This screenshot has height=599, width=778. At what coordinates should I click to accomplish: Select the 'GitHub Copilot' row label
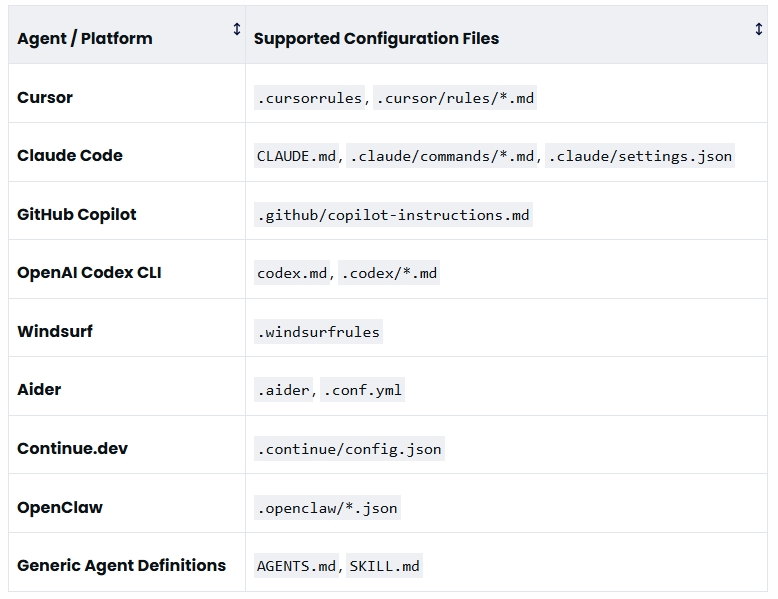(x=77, y=214)
